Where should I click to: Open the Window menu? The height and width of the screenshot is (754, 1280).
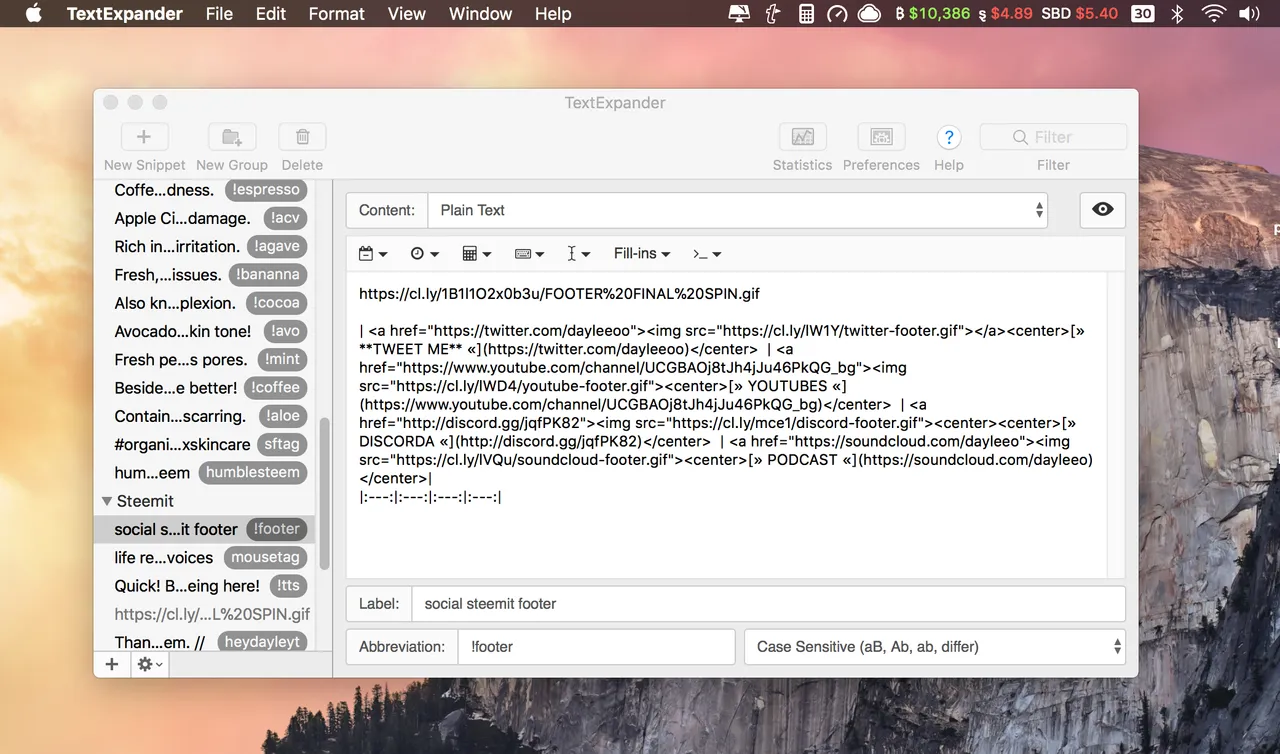pos(481,14)
